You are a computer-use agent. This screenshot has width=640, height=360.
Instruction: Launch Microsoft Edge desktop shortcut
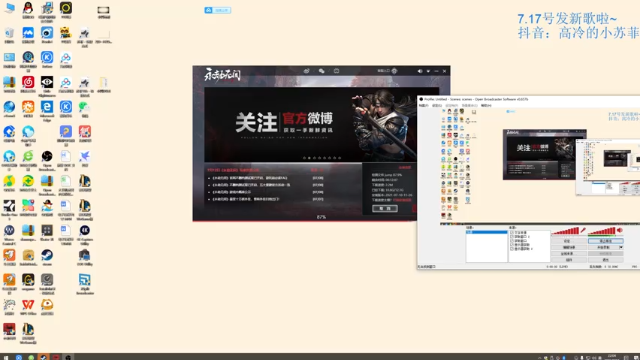pyautogui.click(x=47, y=111)
